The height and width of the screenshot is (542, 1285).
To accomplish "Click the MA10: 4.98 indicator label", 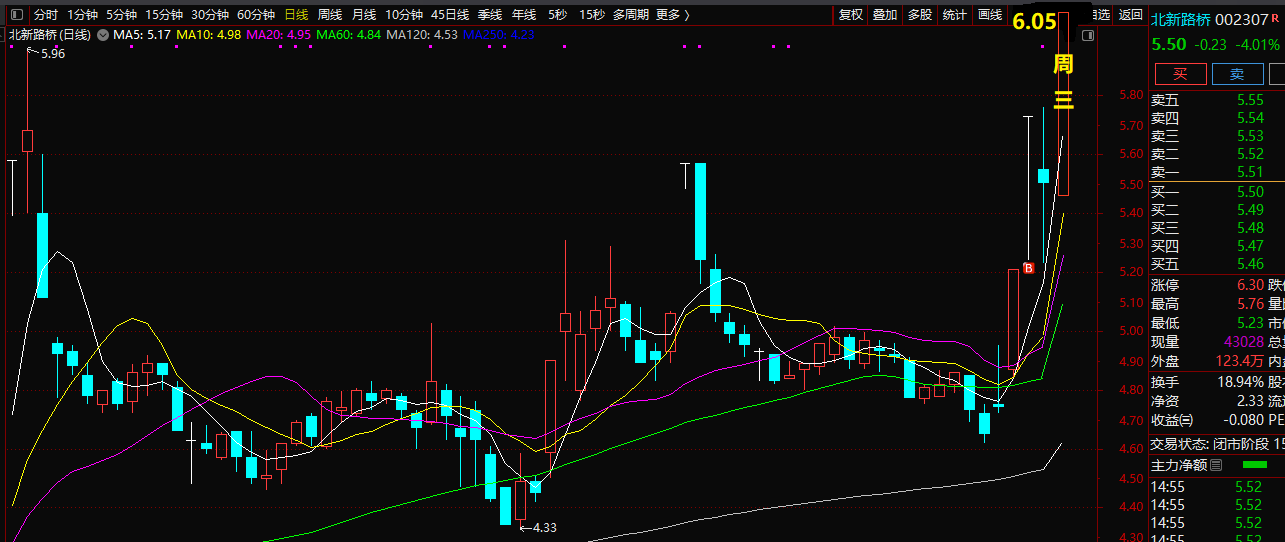I will (208, 35).
